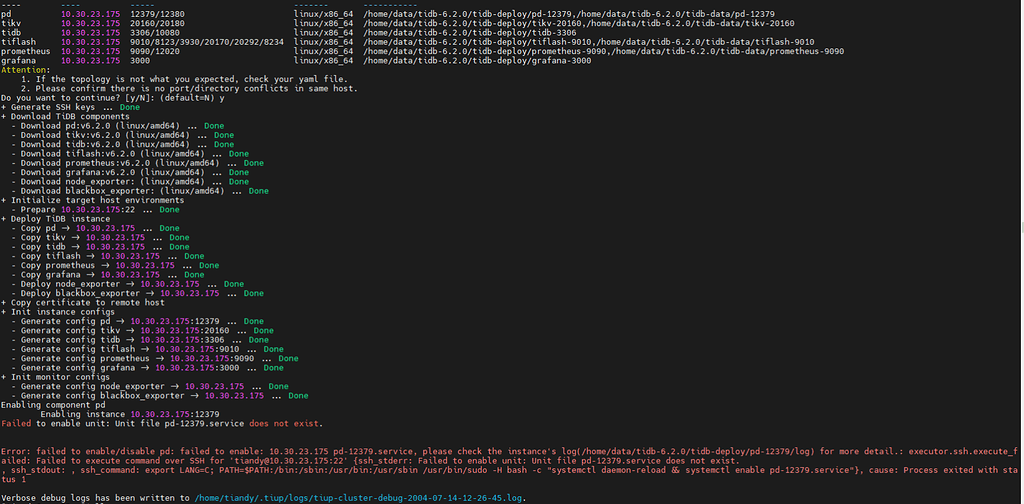1024x504 pixels.
Task: Click the debug log file path at the bottom
Action: 359,498
